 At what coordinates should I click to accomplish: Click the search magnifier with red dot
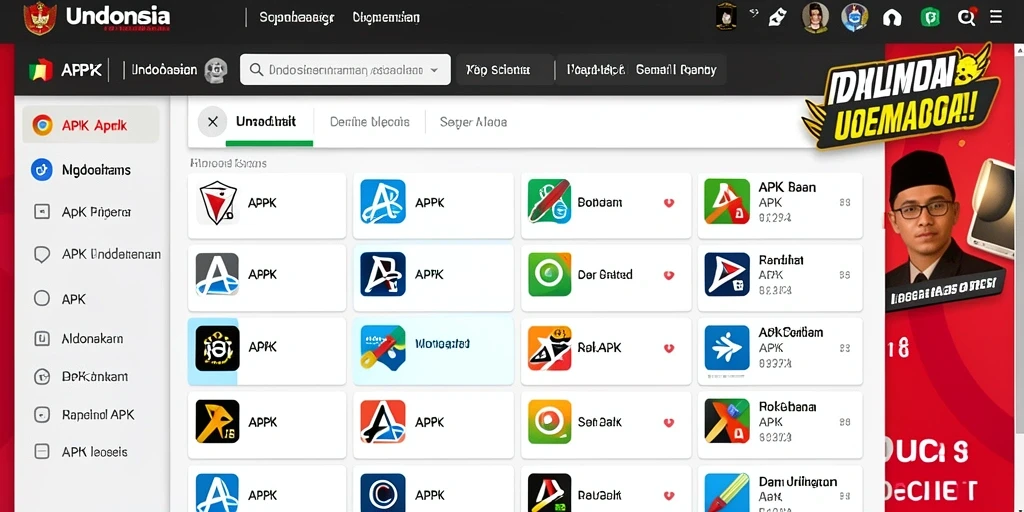pyautogui.click(x=967, y=17)
